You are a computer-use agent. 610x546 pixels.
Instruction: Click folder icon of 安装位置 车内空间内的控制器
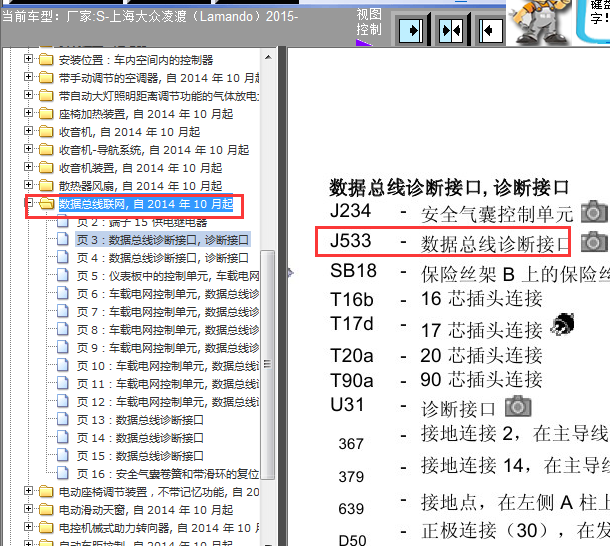(x=46, y=60)
